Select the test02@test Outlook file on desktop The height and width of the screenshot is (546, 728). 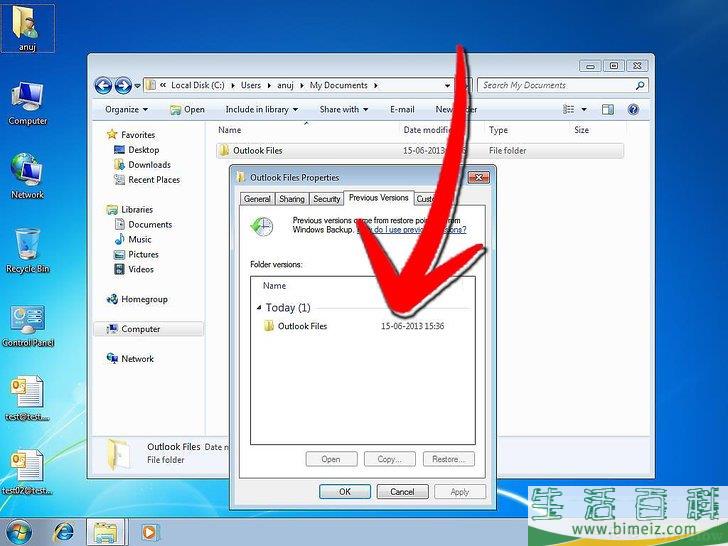[x=27, y=472]
